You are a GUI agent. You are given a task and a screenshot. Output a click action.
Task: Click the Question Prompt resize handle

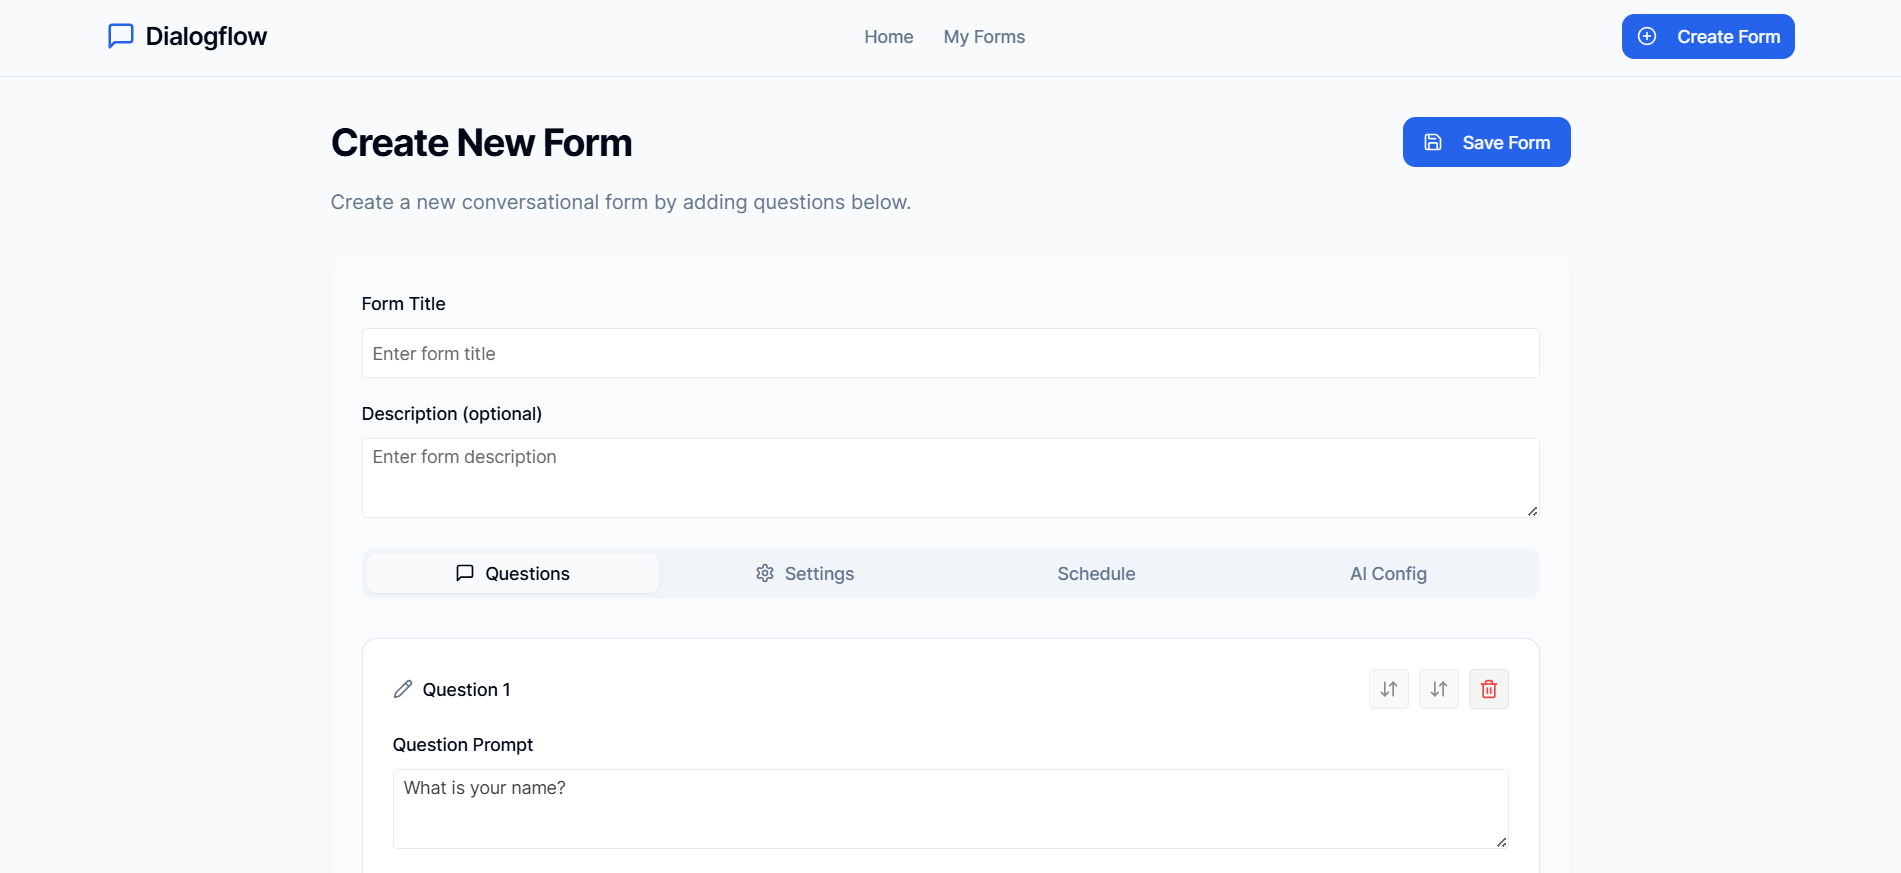1501,842
